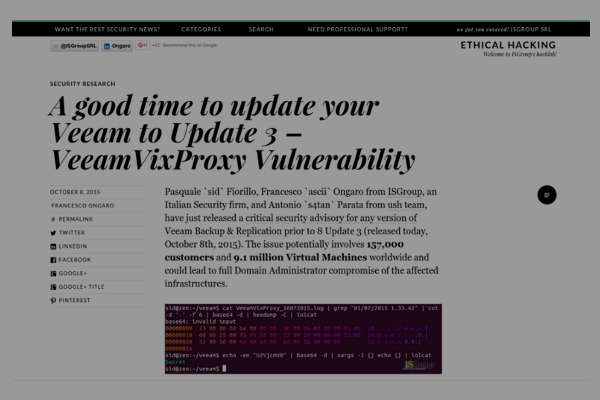The height and width of the screenshot is (400, 600).
Task: Pin the article using Pinterest icon
Action: tap(53, 299)
